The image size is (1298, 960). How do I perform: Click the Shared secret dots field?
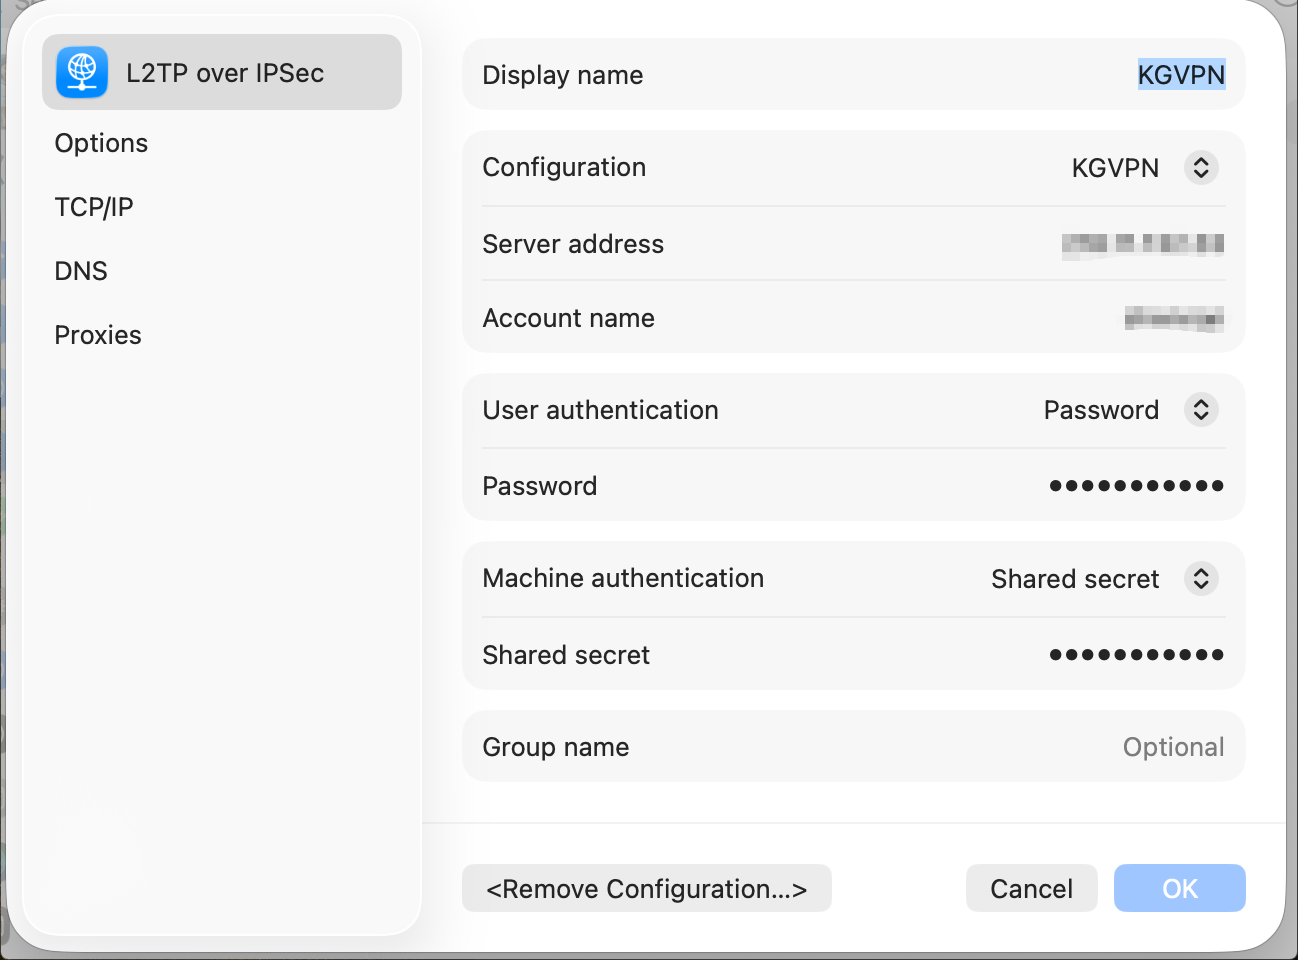tap(1136, 655)
